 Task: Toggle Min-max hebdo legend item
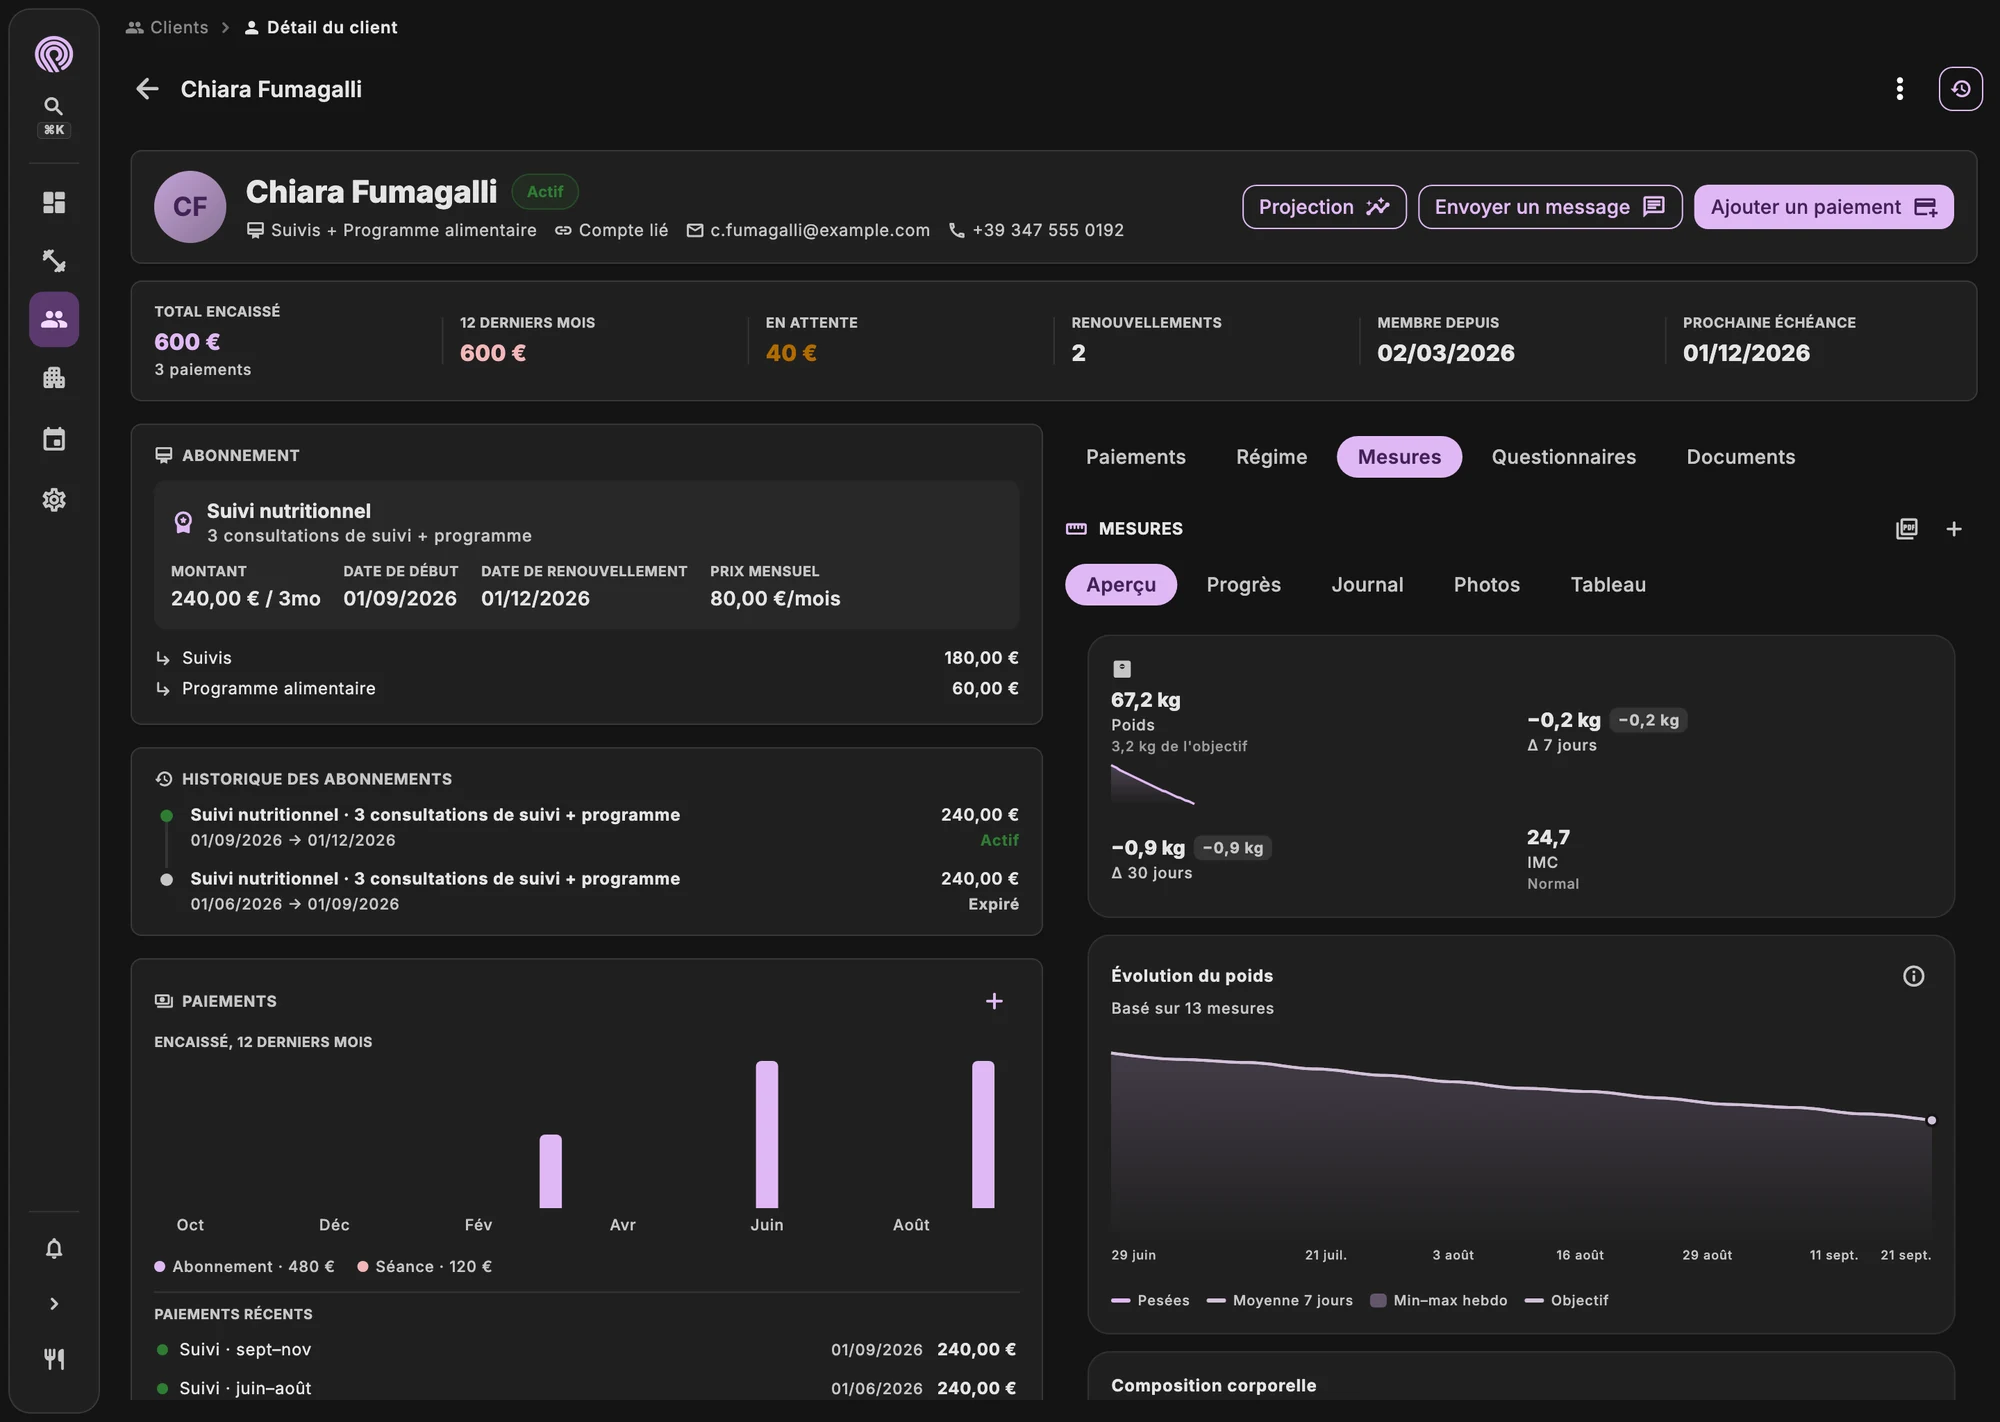1439,1300
